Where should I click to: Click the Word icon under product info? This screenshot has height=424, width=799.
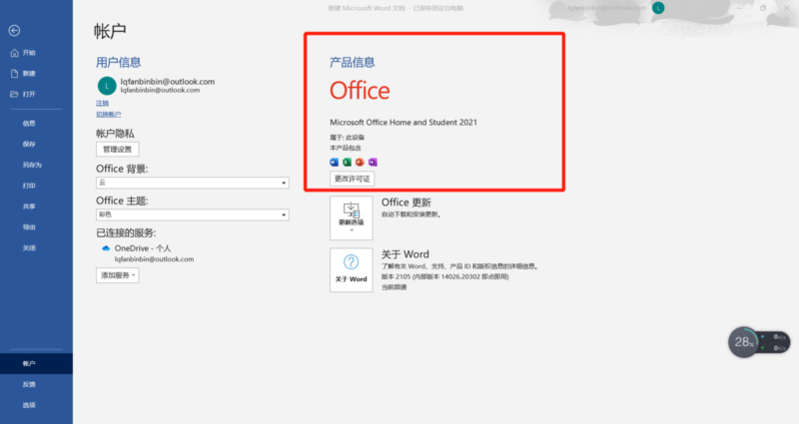coord(334,162)
